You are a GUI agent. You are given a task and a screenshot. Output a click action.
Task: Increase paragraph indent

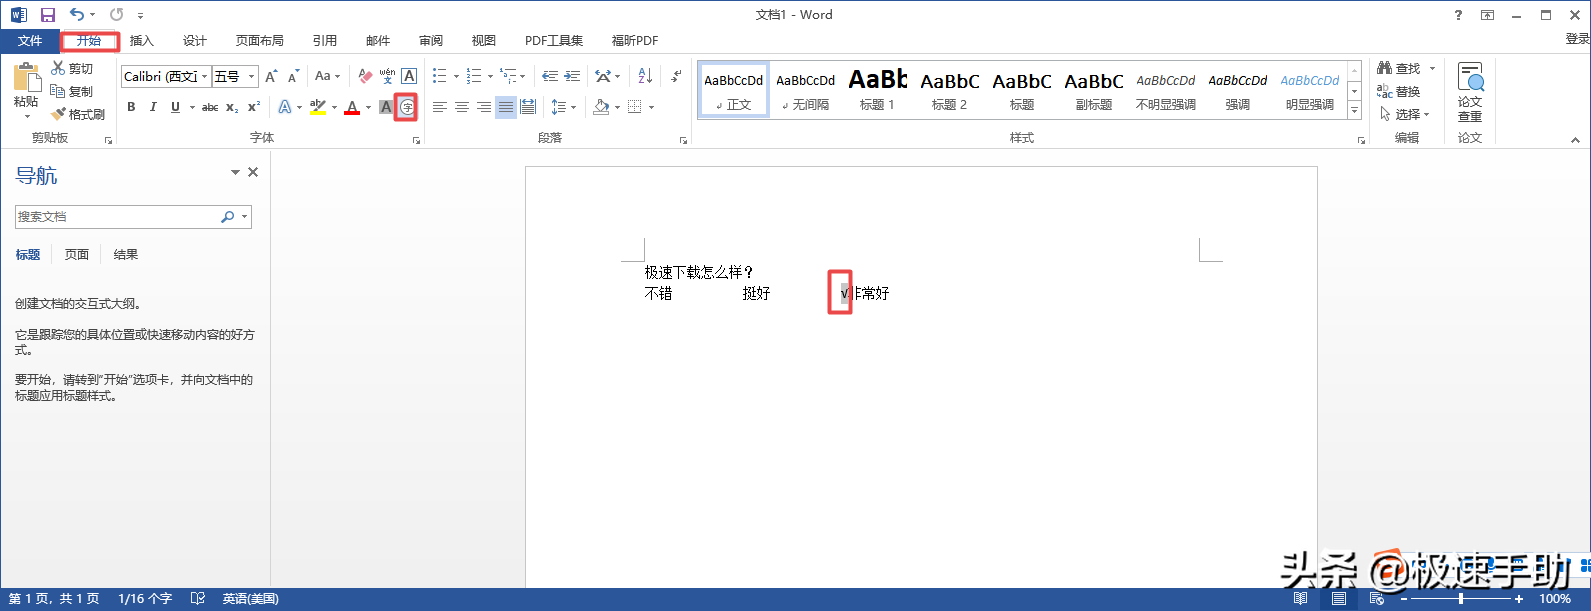572,76
